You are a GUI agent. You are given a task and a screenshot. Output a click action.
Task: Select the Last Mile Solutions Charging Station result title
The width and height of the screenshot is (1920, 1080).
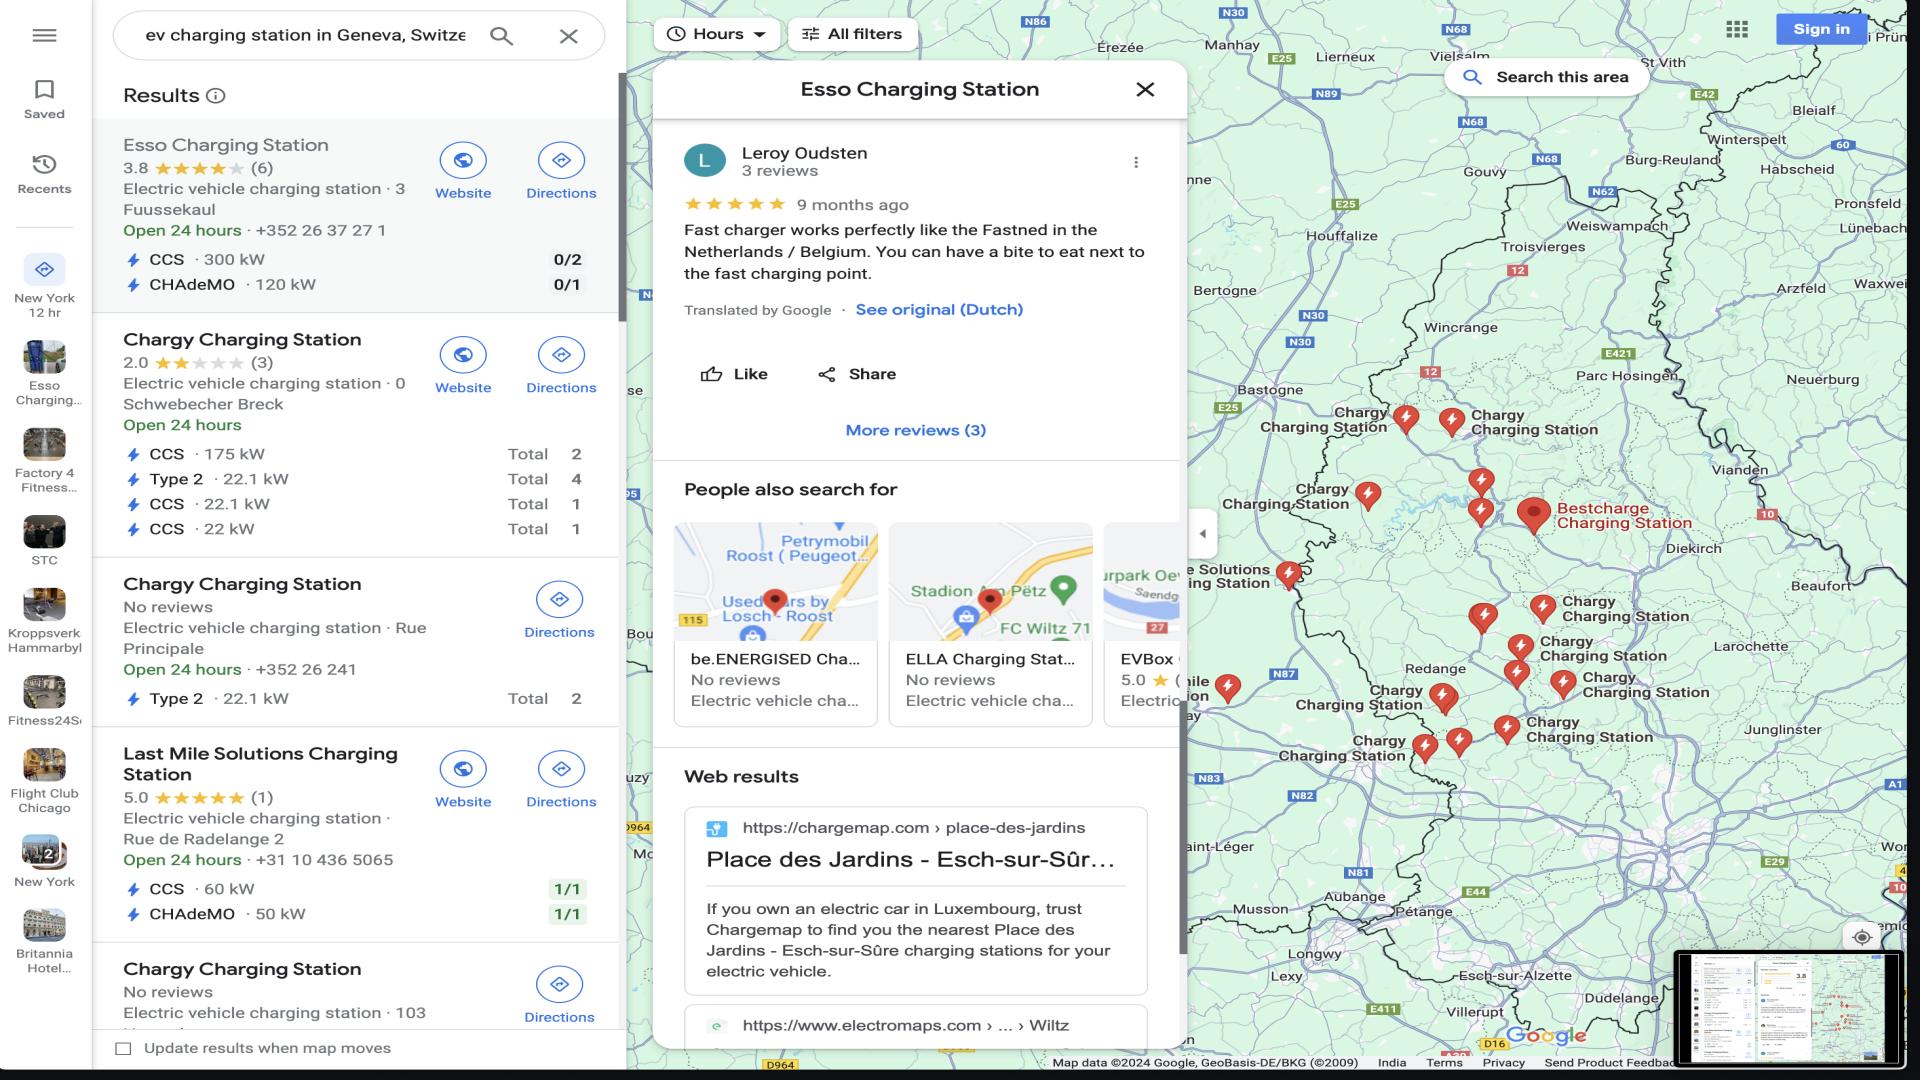point(260,764)
